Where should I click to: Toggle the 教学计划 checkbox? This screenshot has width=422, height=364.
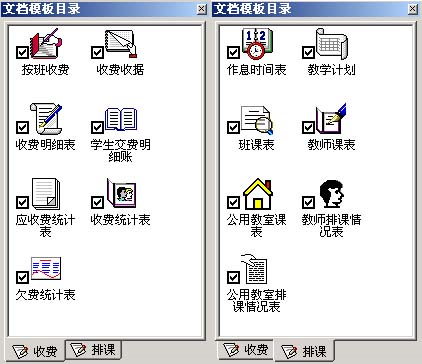pyautogui.click(x=308, y=52)
